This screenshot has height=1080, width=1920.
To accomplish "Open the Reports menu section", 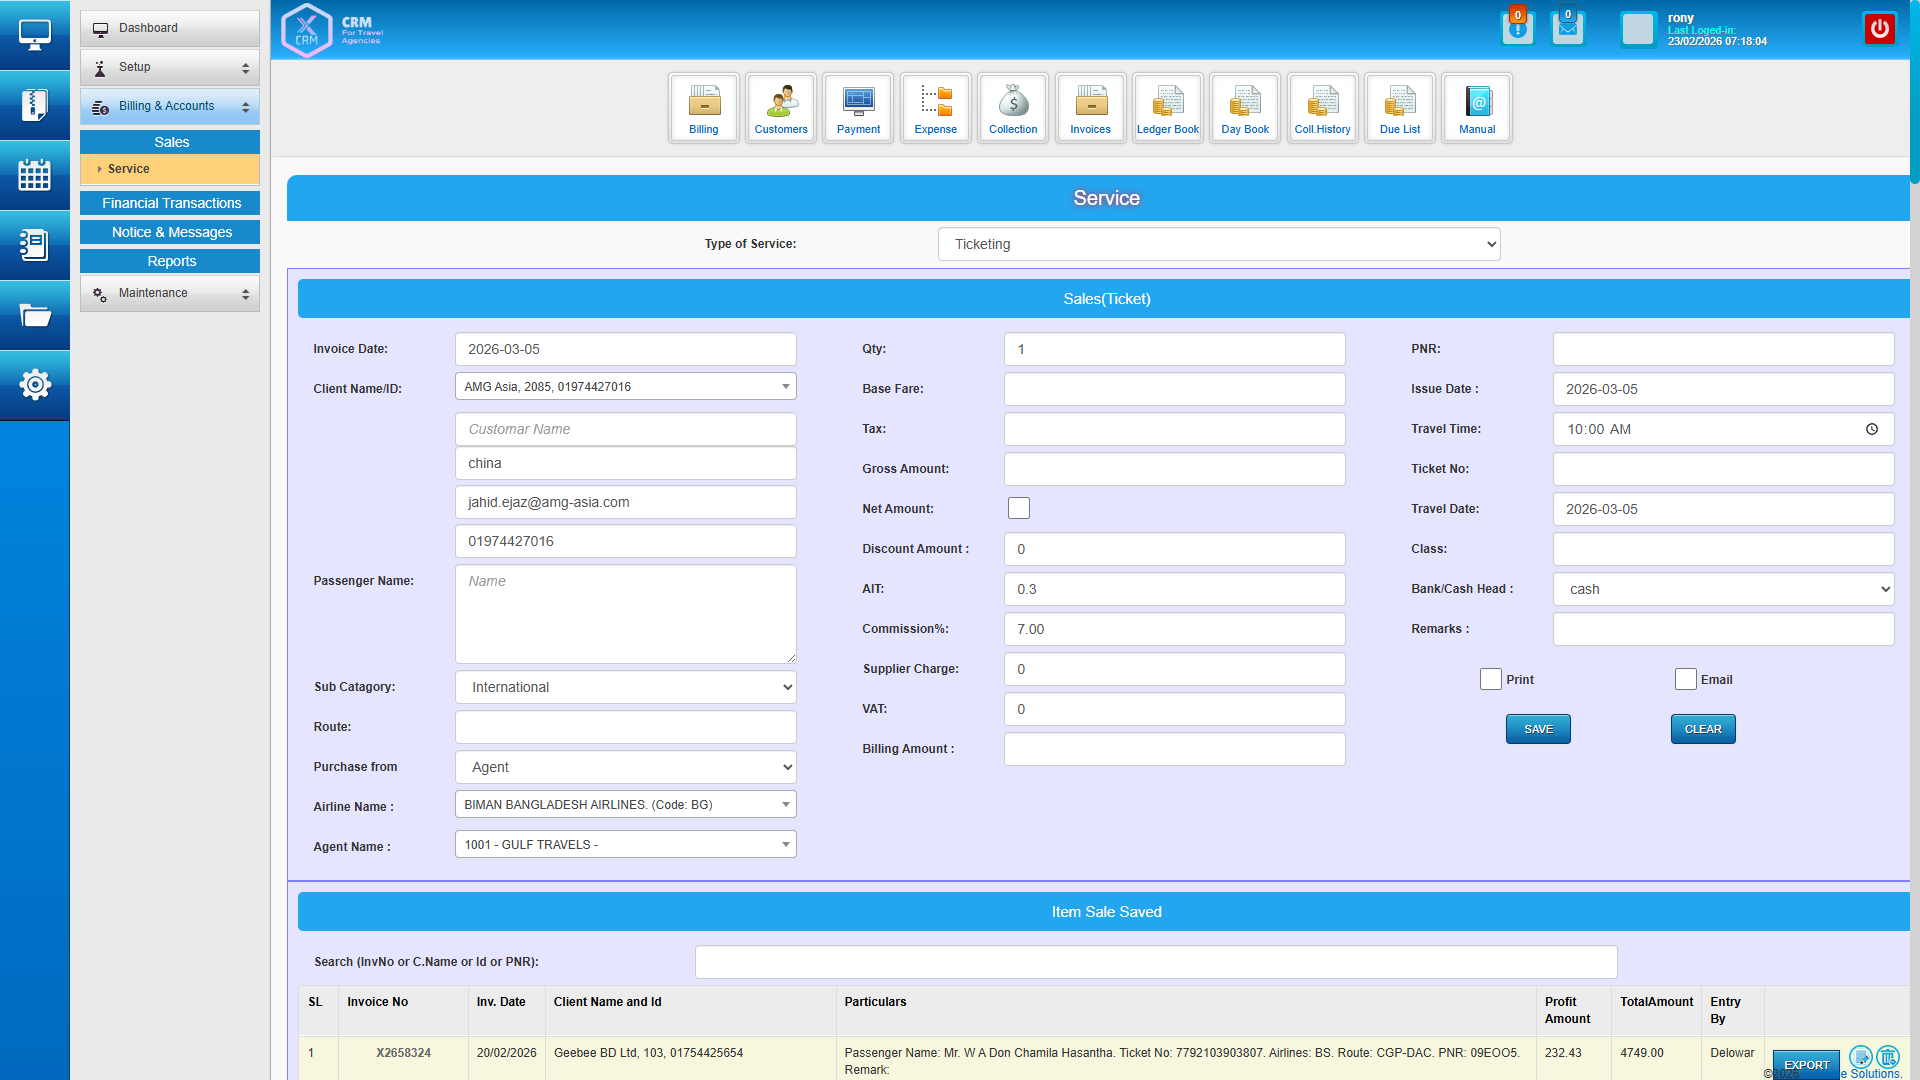I will [x=171, y=261].
